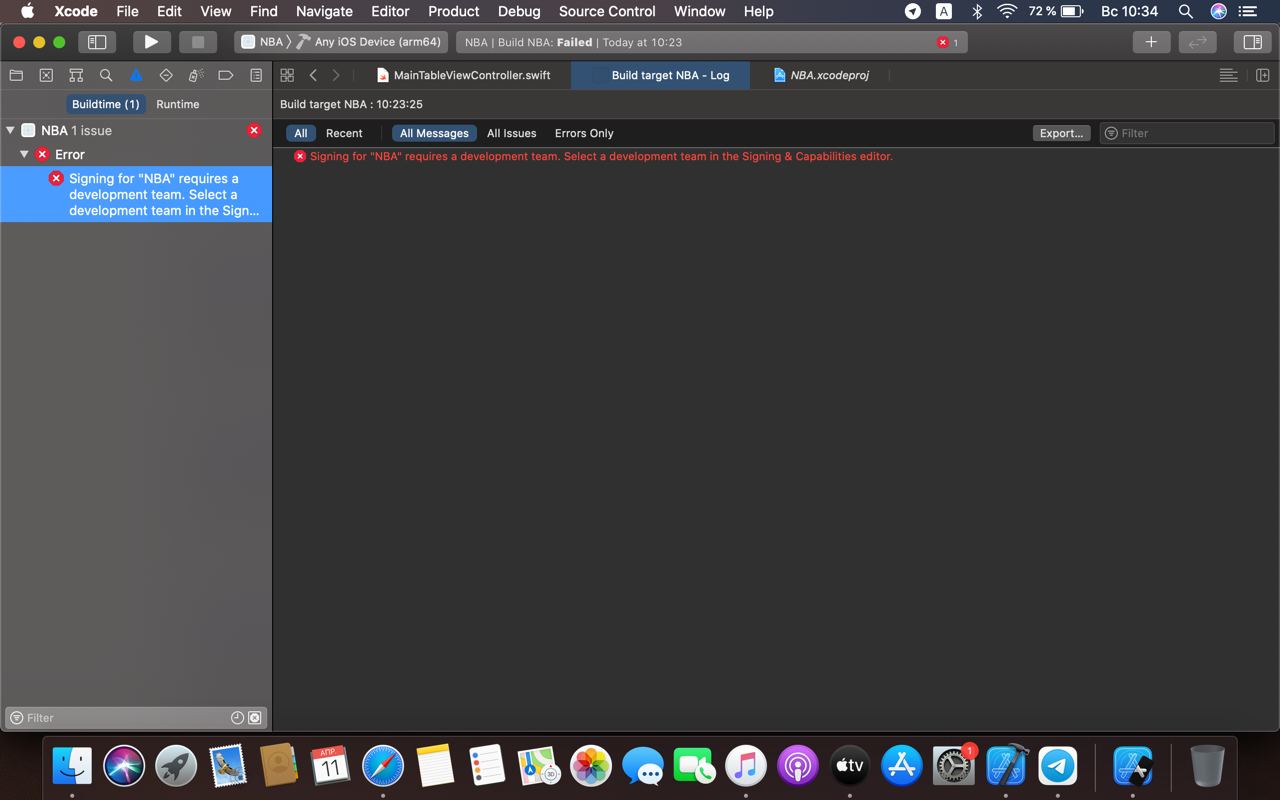Show All Messages in log
This screenshot has height=800, width=1280.
434,133
